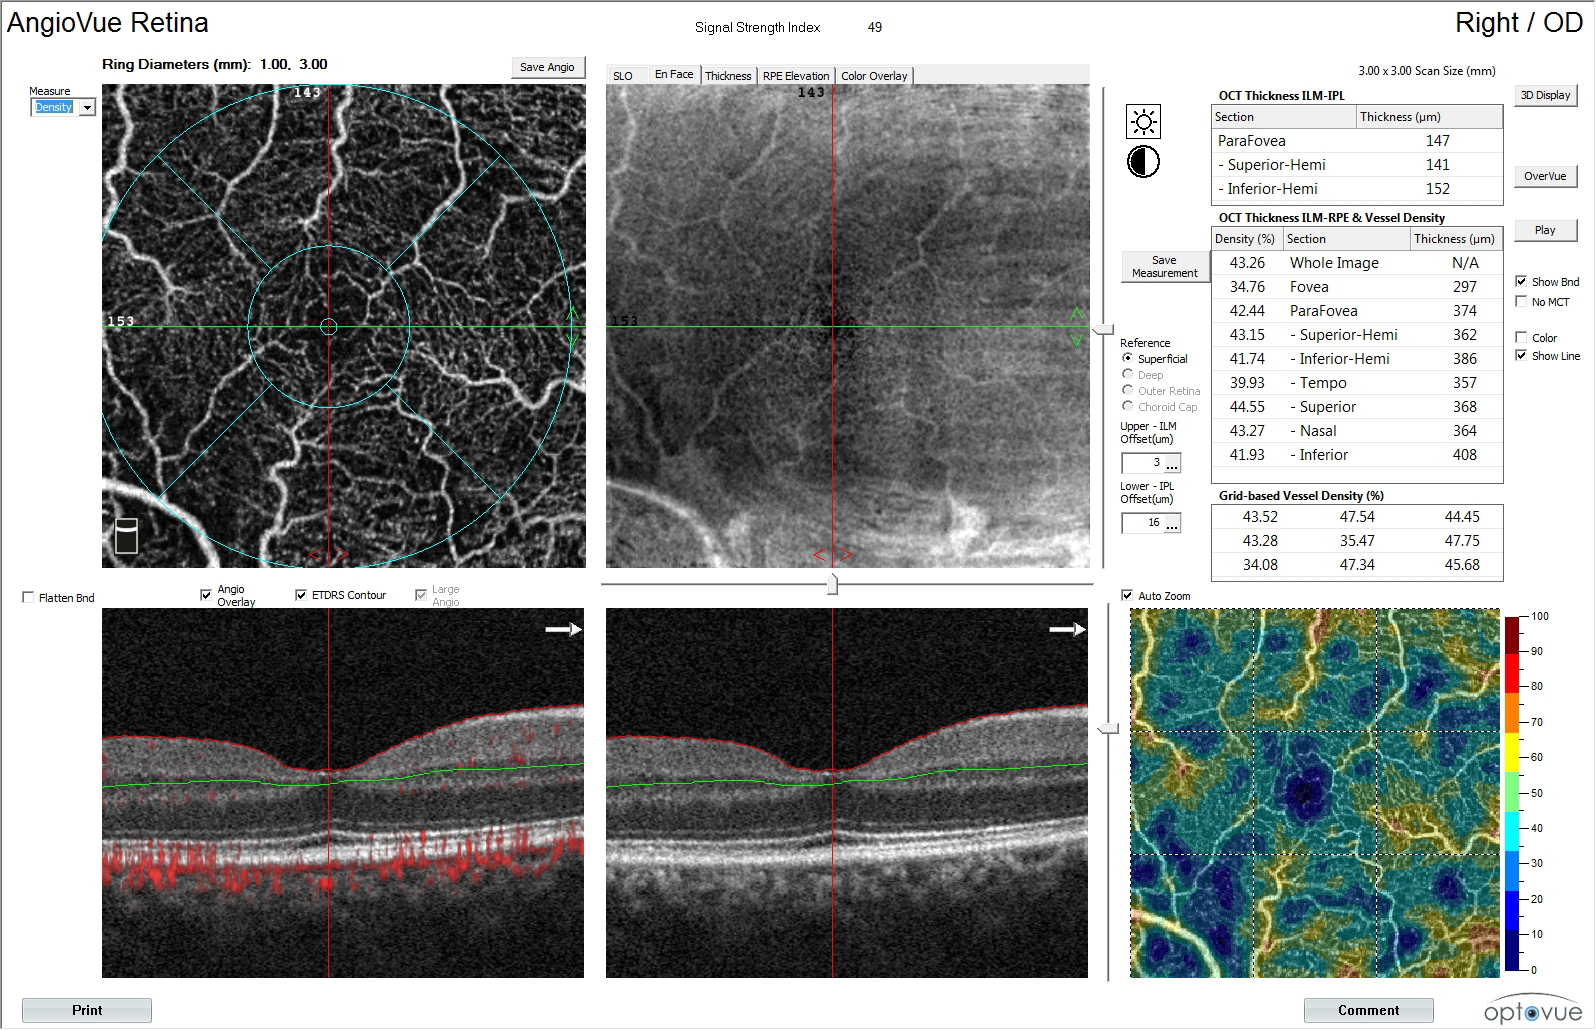Click the horizontal slider below en face image
The image size is (1596, 1030).
(832, 583)
